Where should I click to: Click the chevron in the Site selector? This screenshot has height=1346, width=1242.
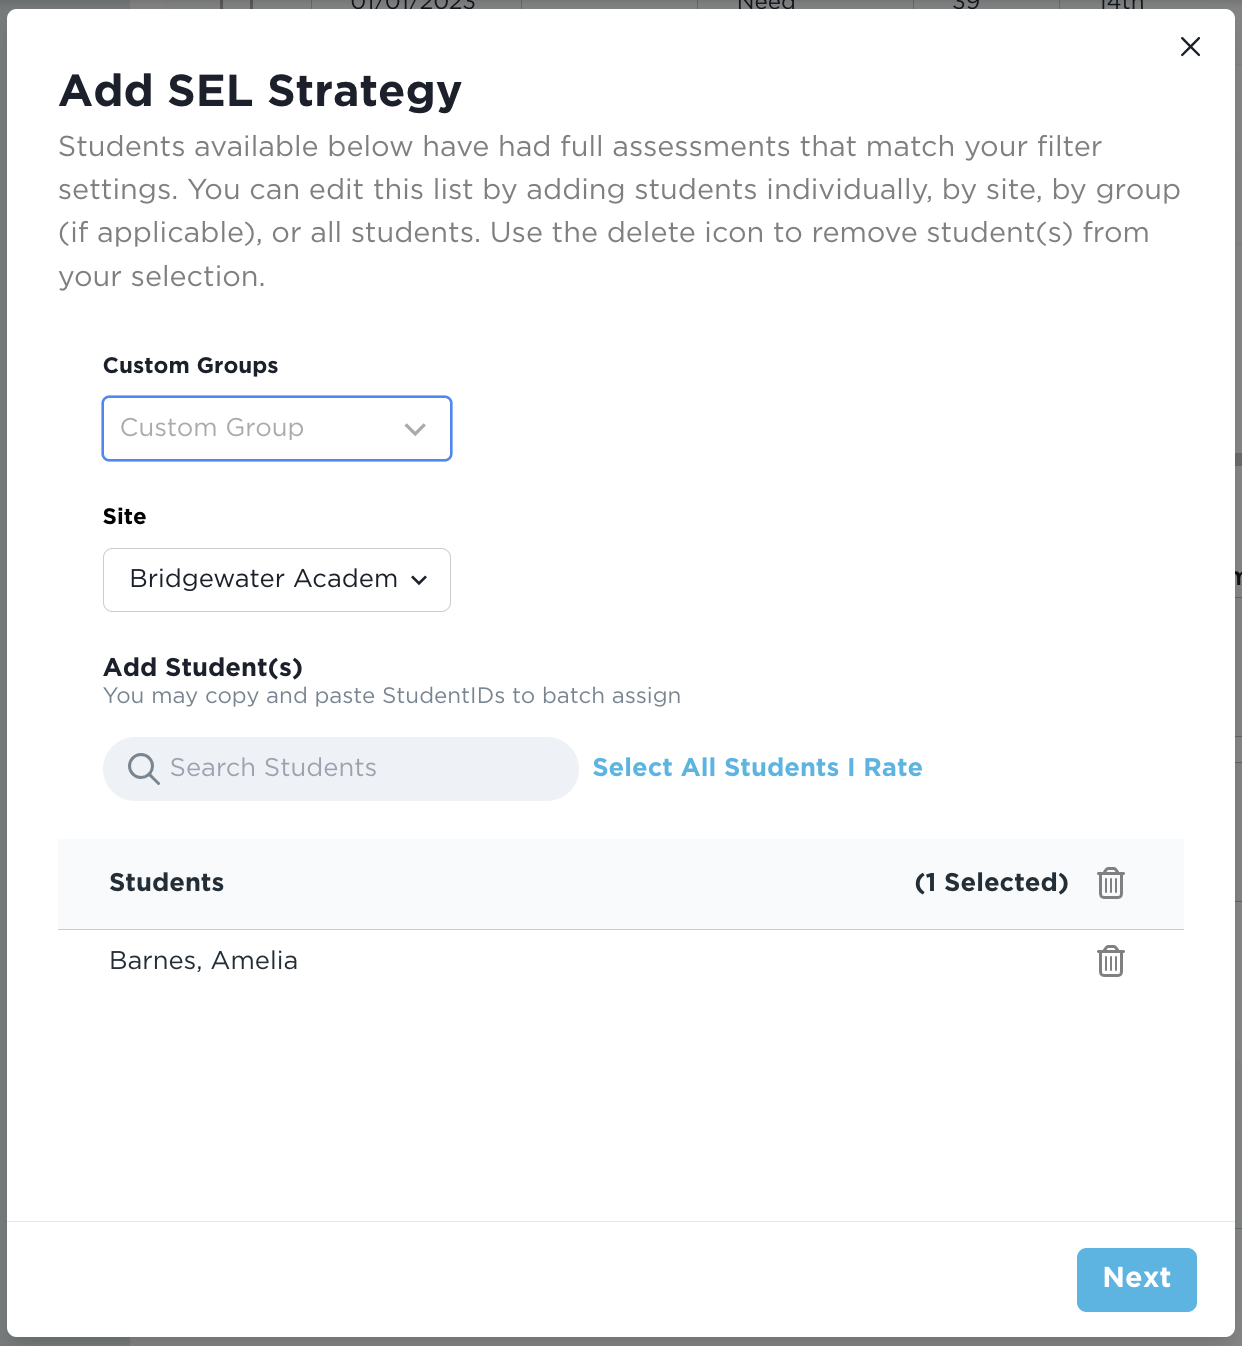coord(419,580)
